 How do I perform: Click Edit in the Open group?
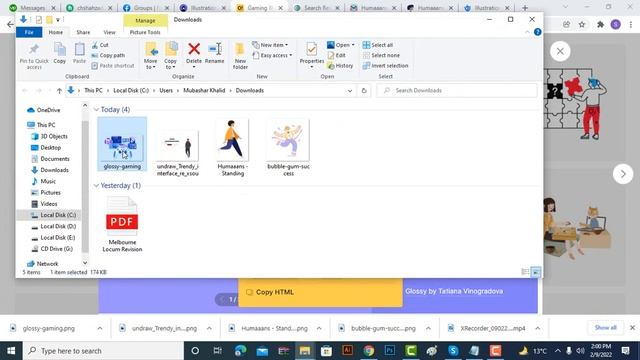[337, 55]
